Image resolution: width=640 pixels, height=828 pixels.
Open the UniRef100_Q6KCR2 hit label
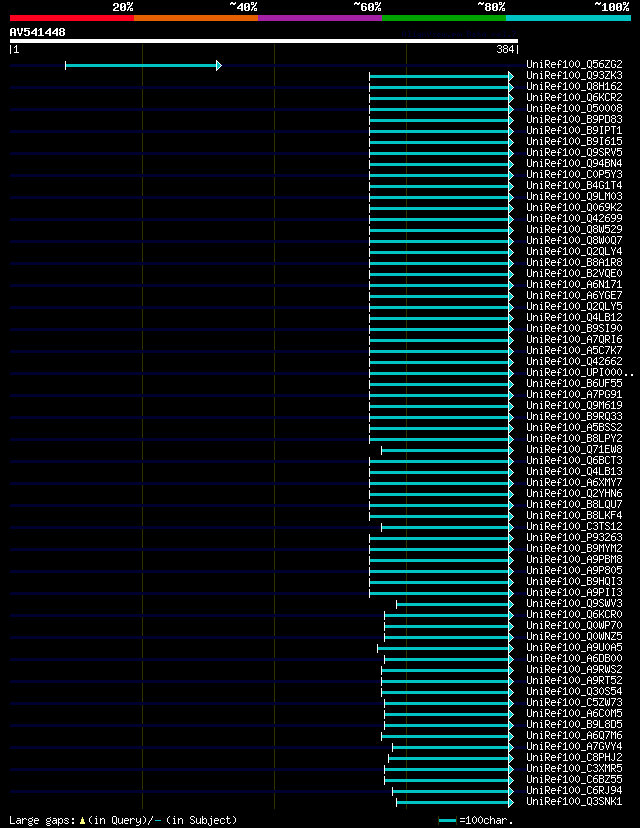(574, 98)
